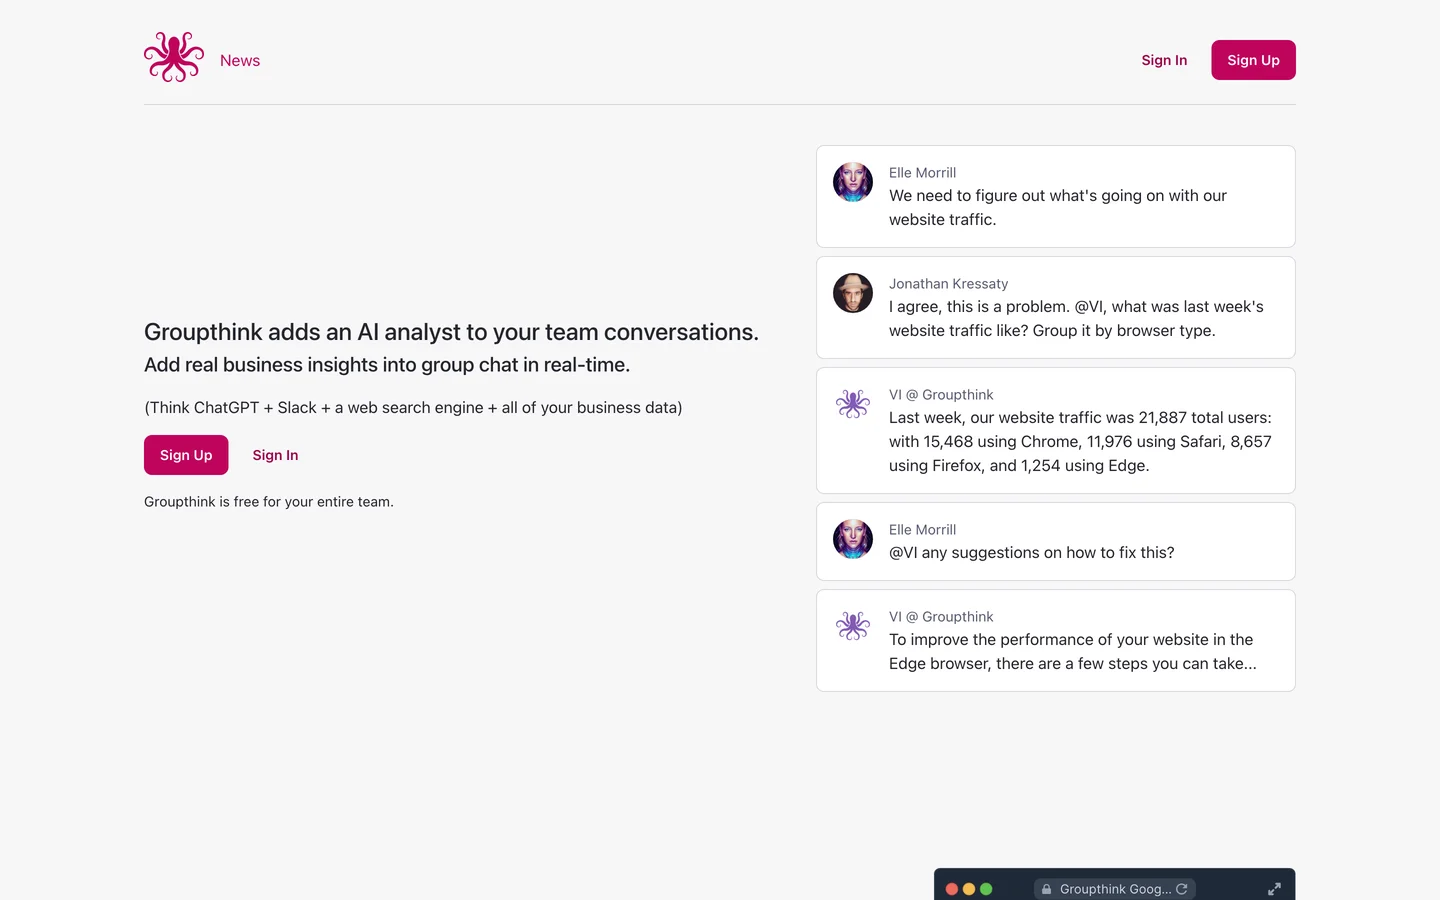This screenshot has height=900, width=1440.
Task: Click the Groupthink octopus logo
Action: click(x=174, y=57)
